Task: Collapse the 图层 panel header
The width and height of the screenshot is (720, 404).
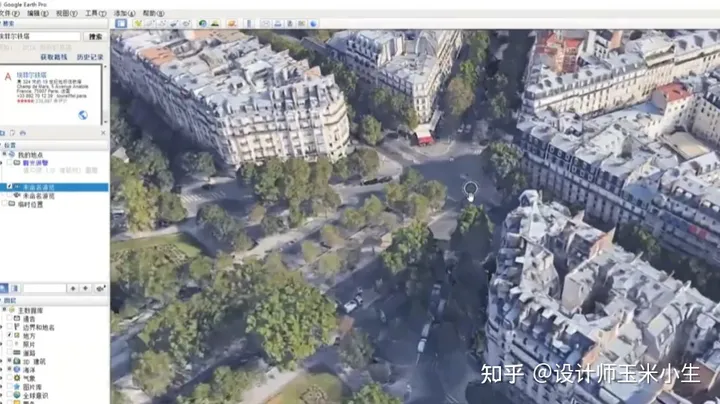Action: 54,300
